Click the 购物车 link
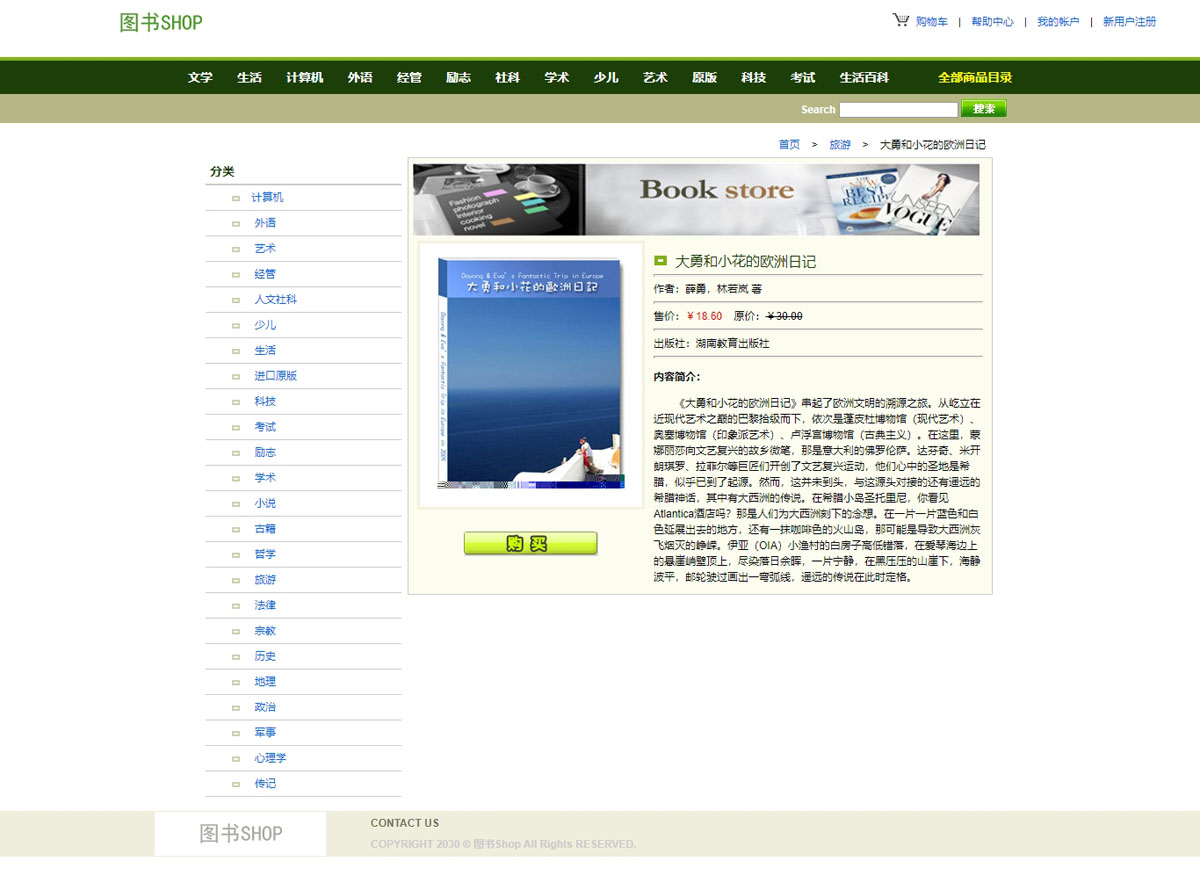Image resolution: width=1200 pixels, height=883 pixels. tap(932, 22)
